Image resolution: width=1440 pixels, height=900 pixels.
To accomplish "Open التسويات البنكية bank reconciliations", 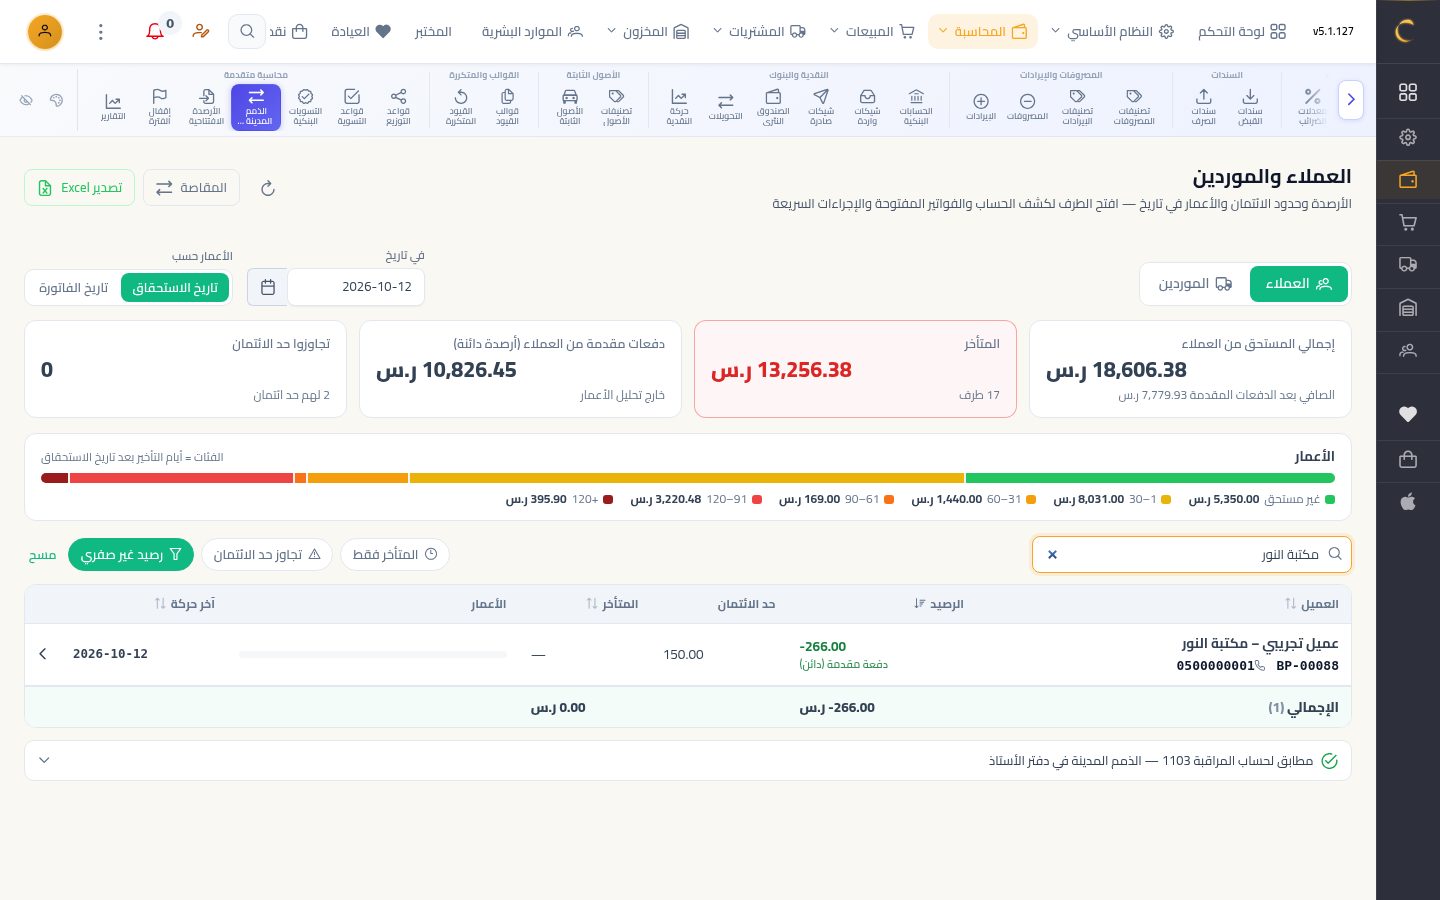I will coord(305,107).
